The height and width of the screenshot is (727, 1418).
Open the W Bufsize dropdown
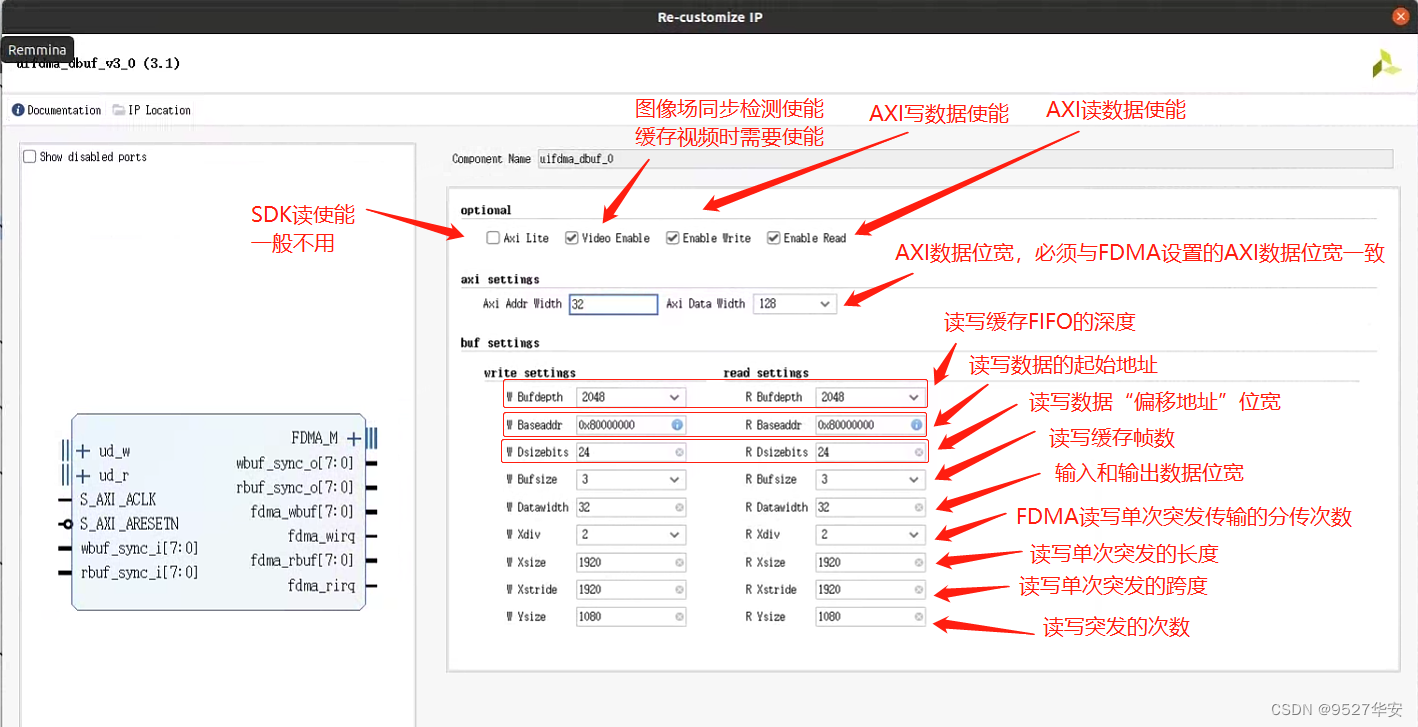[630, 480]
